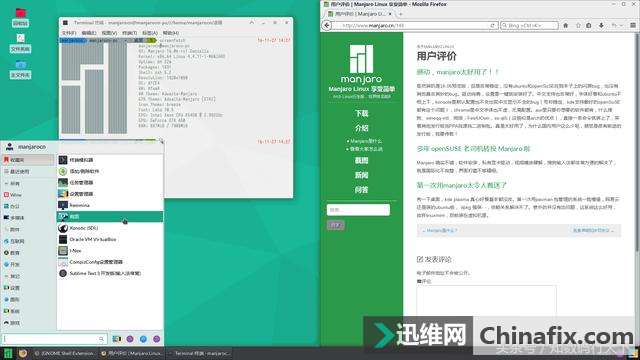640x360 pixels.
Task: Click the highlighted green app menu entry
Action: click(110, 216)
